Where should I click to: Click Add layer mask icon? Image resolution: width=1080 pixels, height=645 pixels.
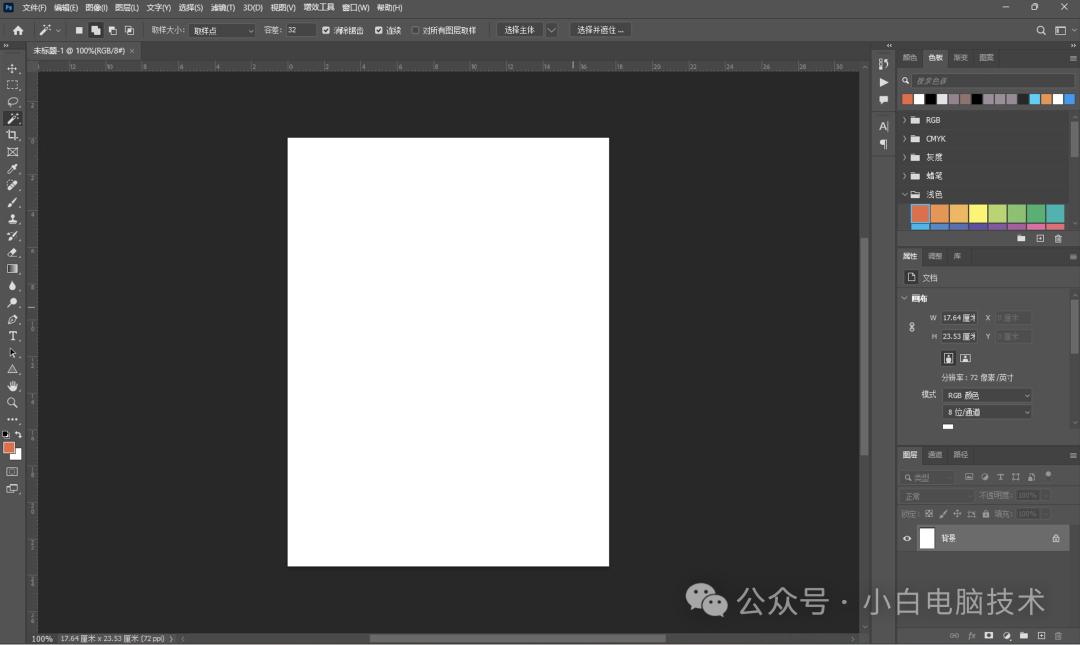[x=988, y=635]
